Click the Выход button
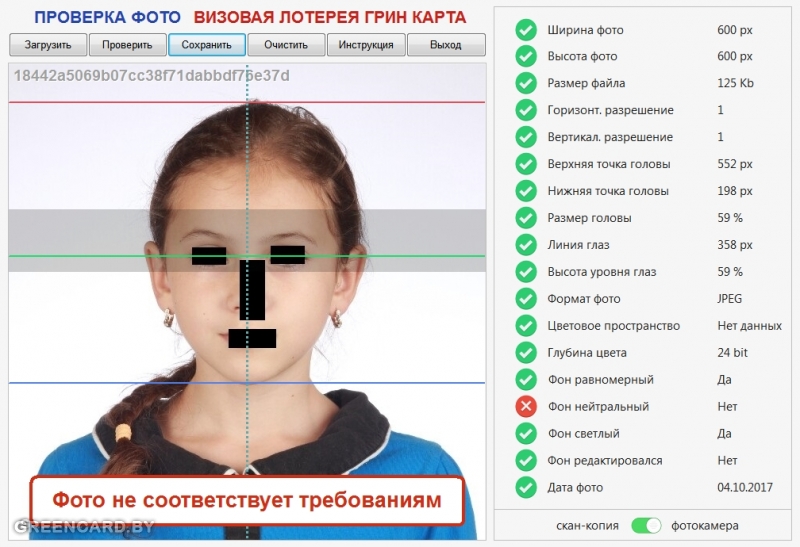 coord(446,45)
